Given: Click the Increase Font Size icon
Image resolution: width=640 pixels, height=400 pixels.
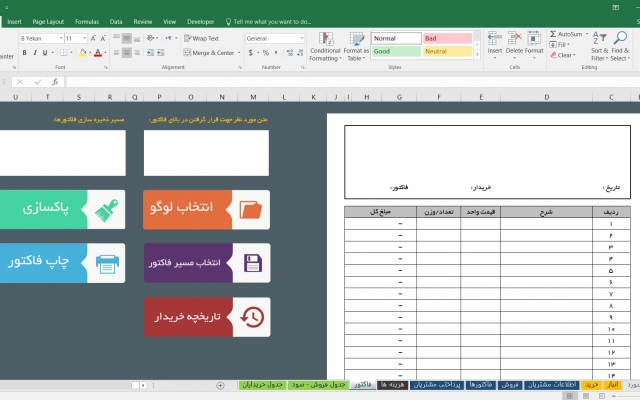Looking at the screenshot, I should point(93,38).
